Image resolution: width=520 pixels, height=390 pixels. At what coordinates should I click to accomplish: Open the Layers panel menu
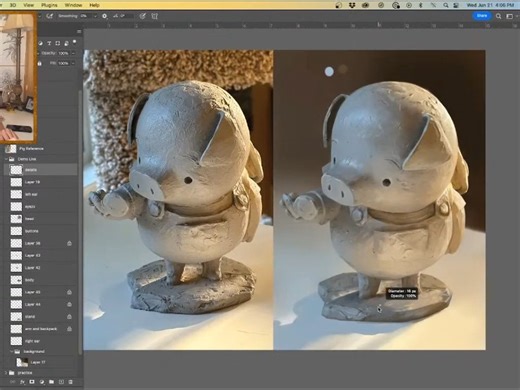tap(79, 32)
